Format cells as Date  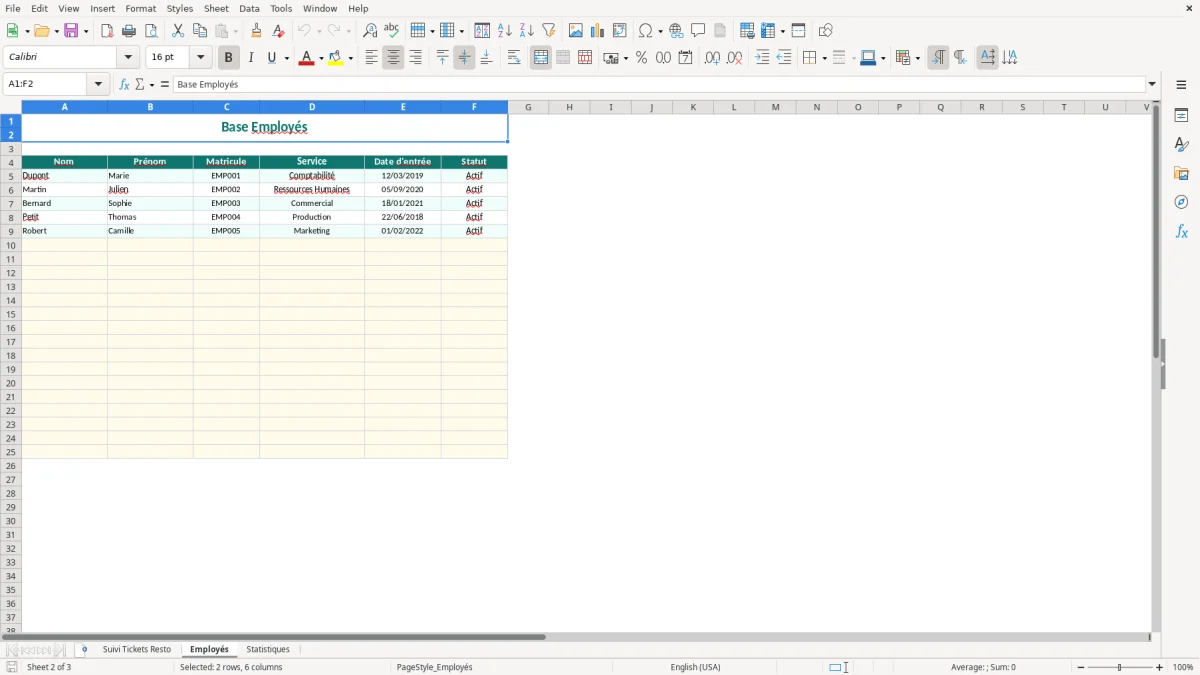(685, 58)
